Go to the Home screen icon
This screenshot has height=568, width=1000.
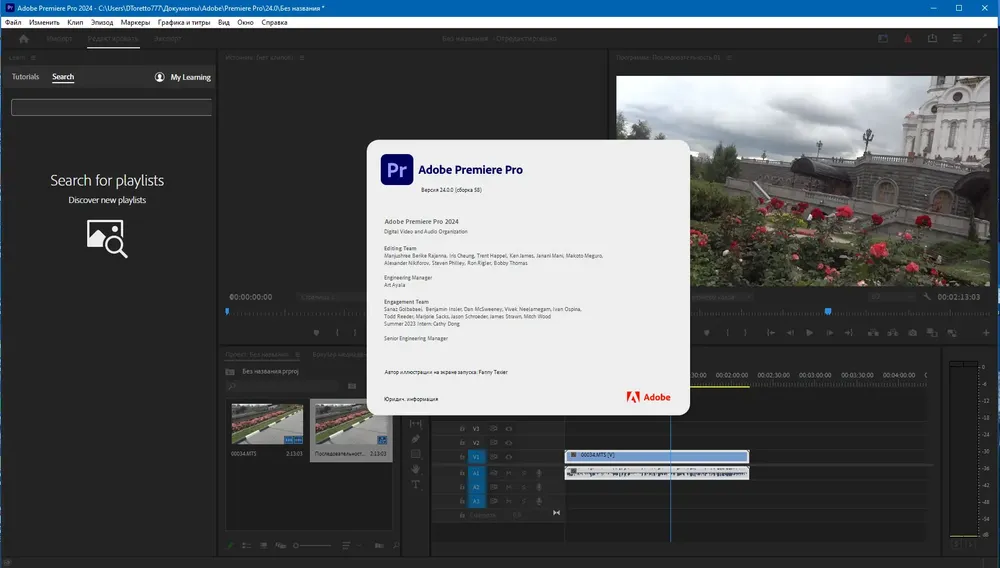pyautogui.click(x=24, y=39)
